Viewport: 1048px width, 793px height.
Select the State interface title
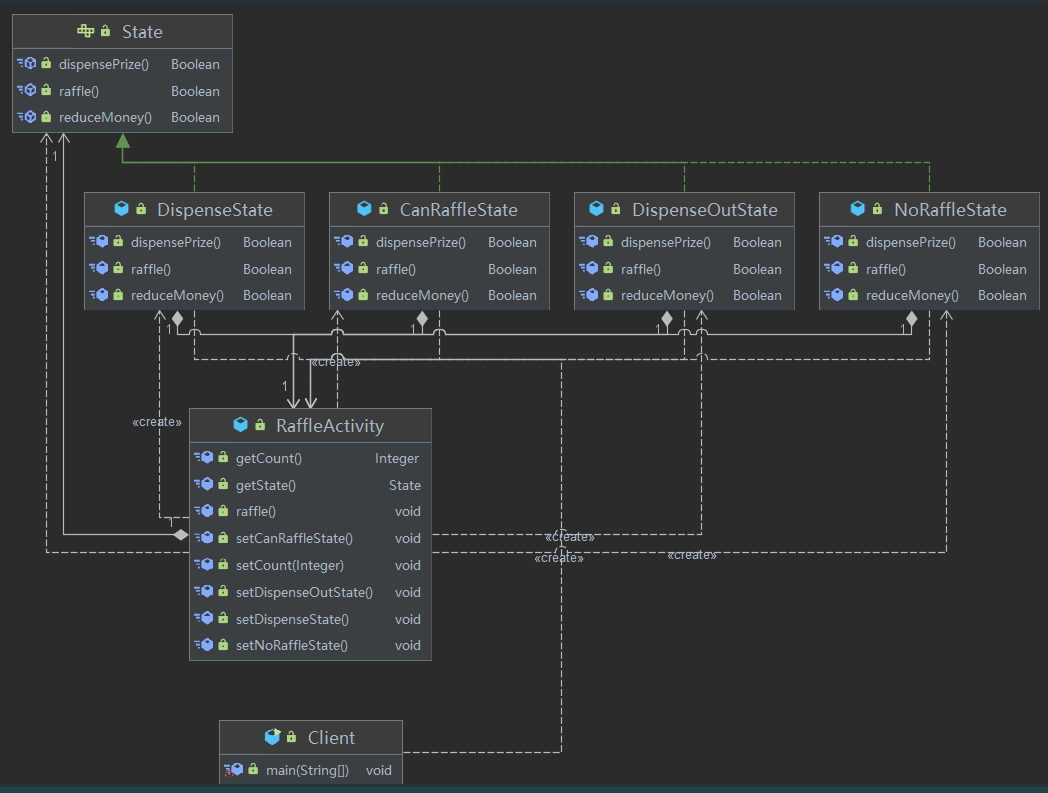click(x=142, y=31)
